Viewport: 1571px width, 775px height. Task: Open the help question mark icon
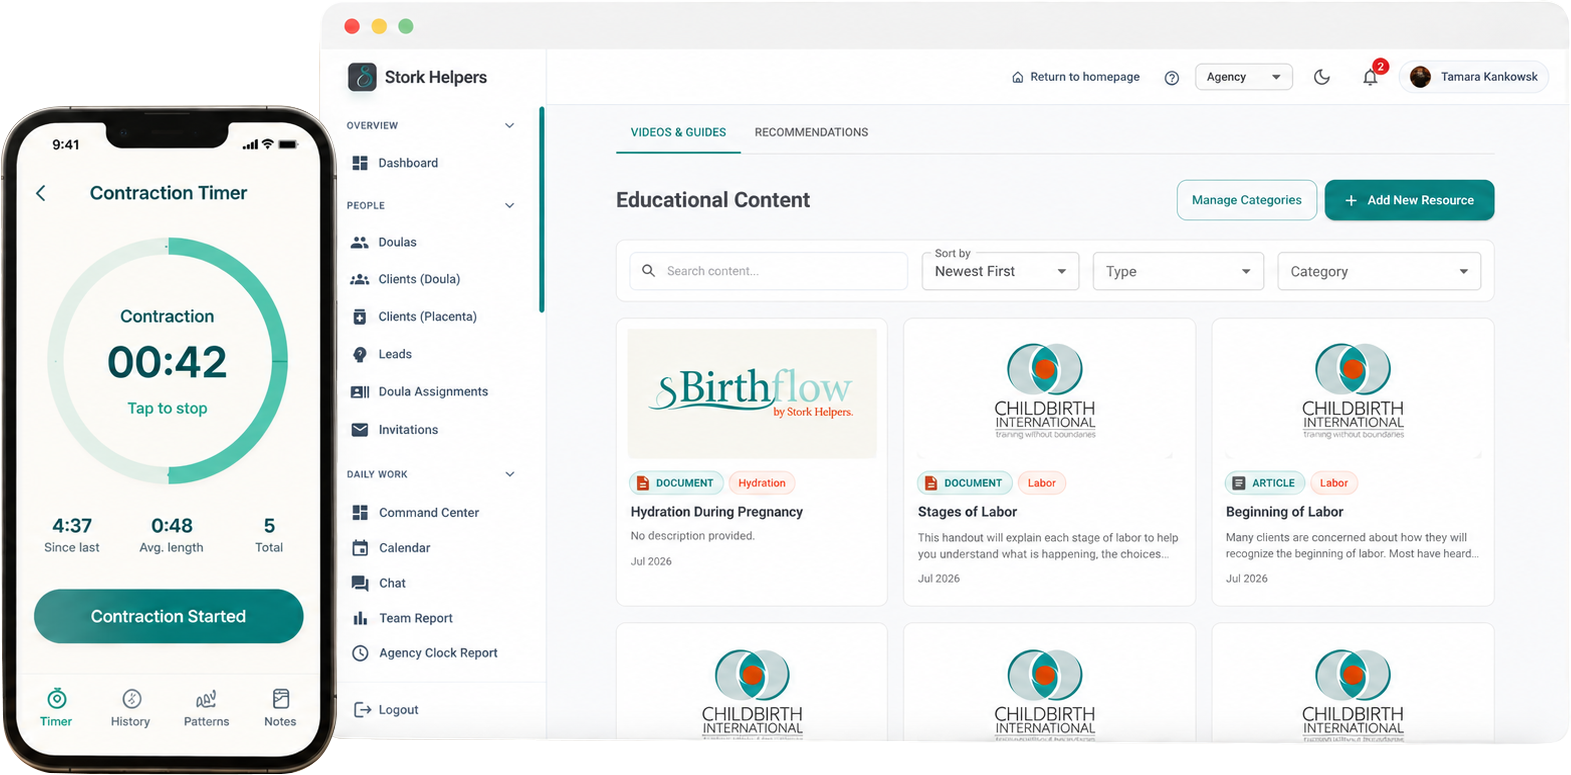point(1171,78)
